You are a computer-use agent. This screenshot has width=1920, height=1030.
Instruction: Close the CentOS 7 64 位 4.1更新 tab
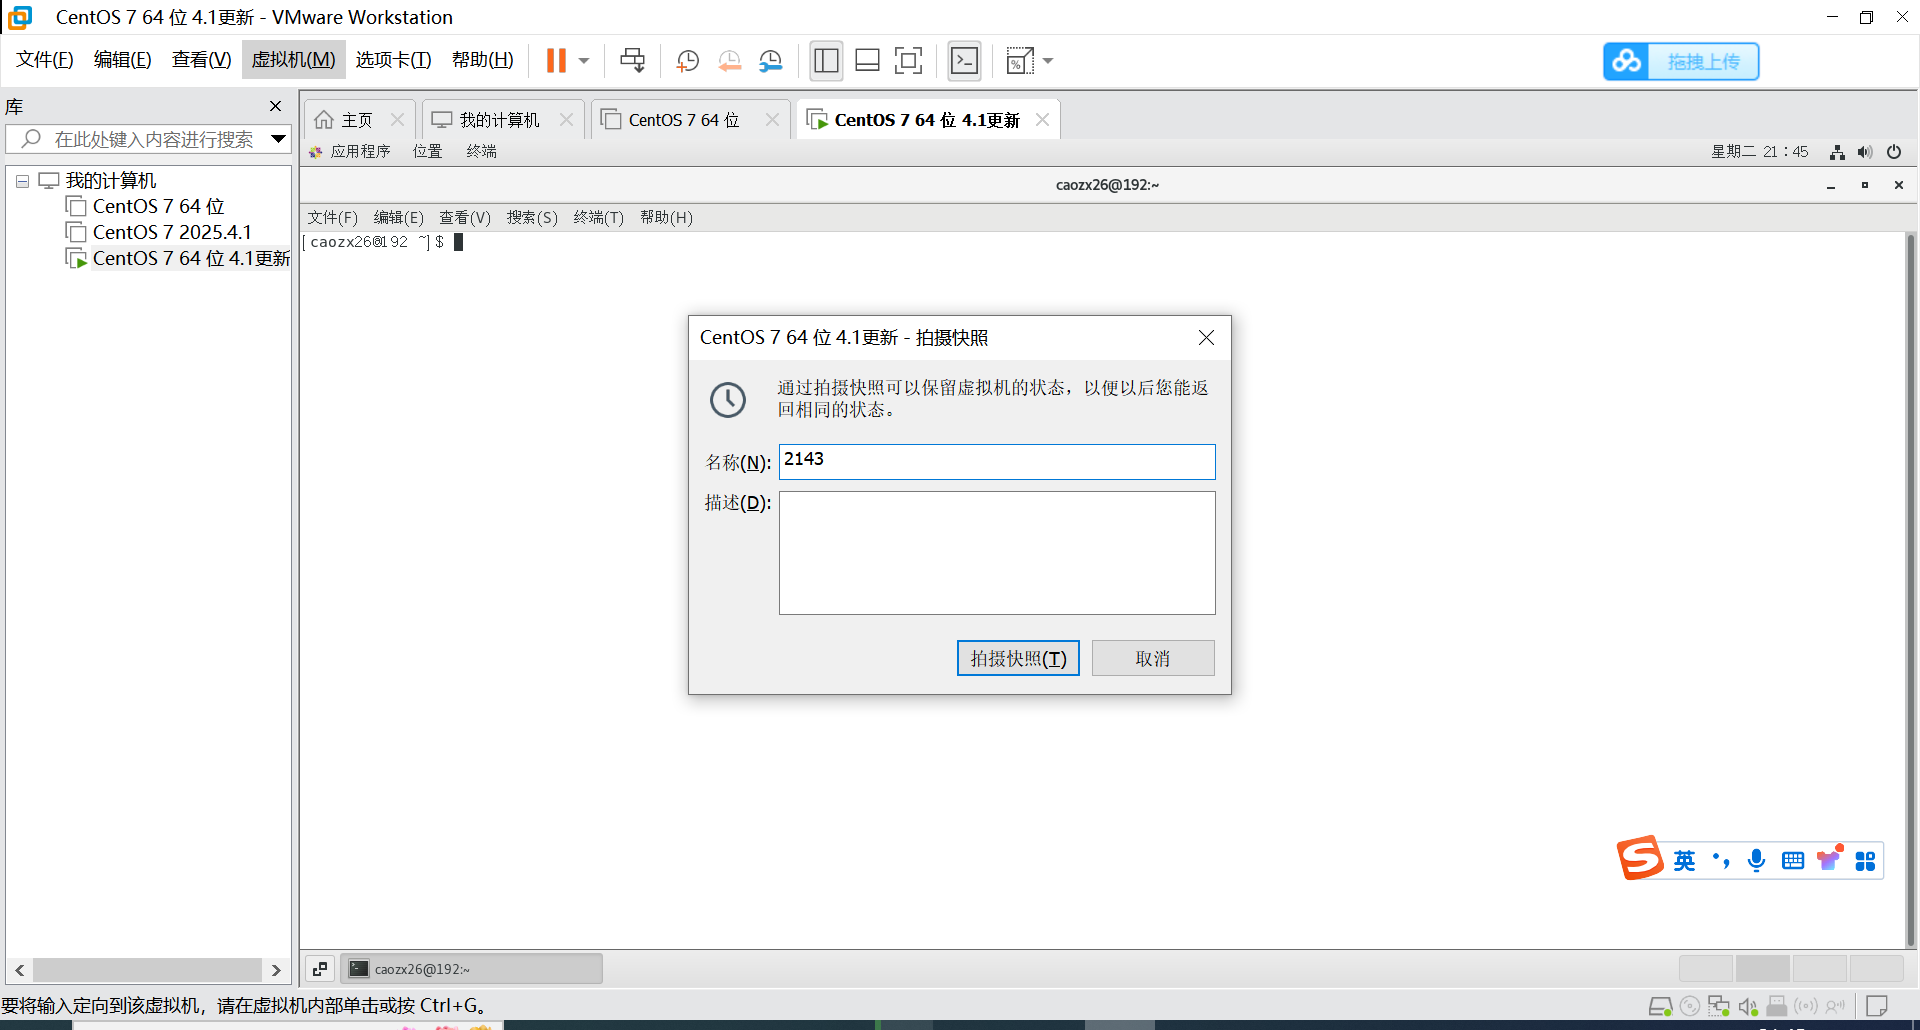coord(1043,119)
